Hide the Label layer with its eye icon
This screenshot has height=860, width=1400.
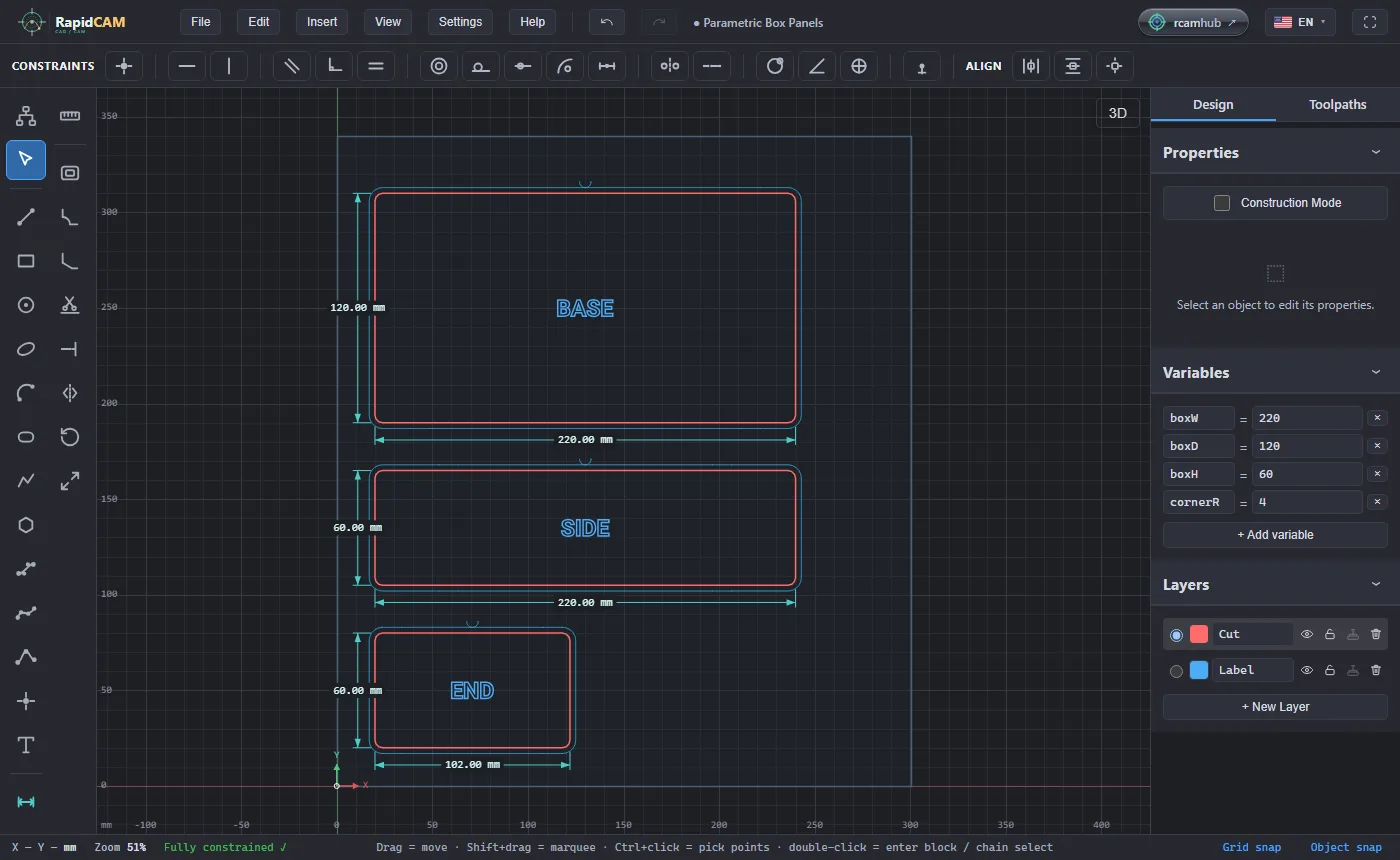(x=1306, y=670)
